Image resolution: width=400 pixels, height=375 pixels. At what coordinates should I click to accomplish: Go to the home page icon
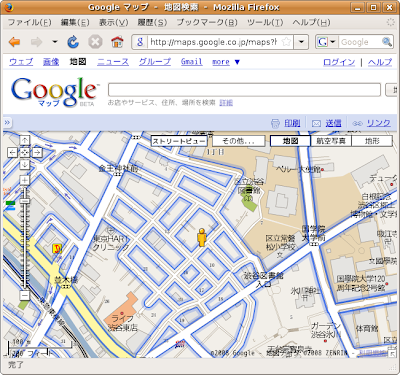click(x=117, y=42)
